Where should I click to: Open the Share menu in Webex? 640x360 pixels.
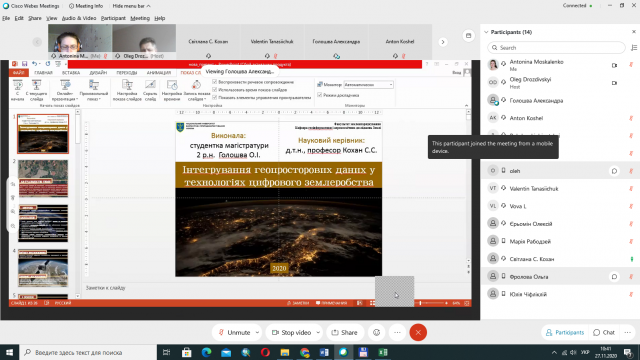[x=35, y=18]
